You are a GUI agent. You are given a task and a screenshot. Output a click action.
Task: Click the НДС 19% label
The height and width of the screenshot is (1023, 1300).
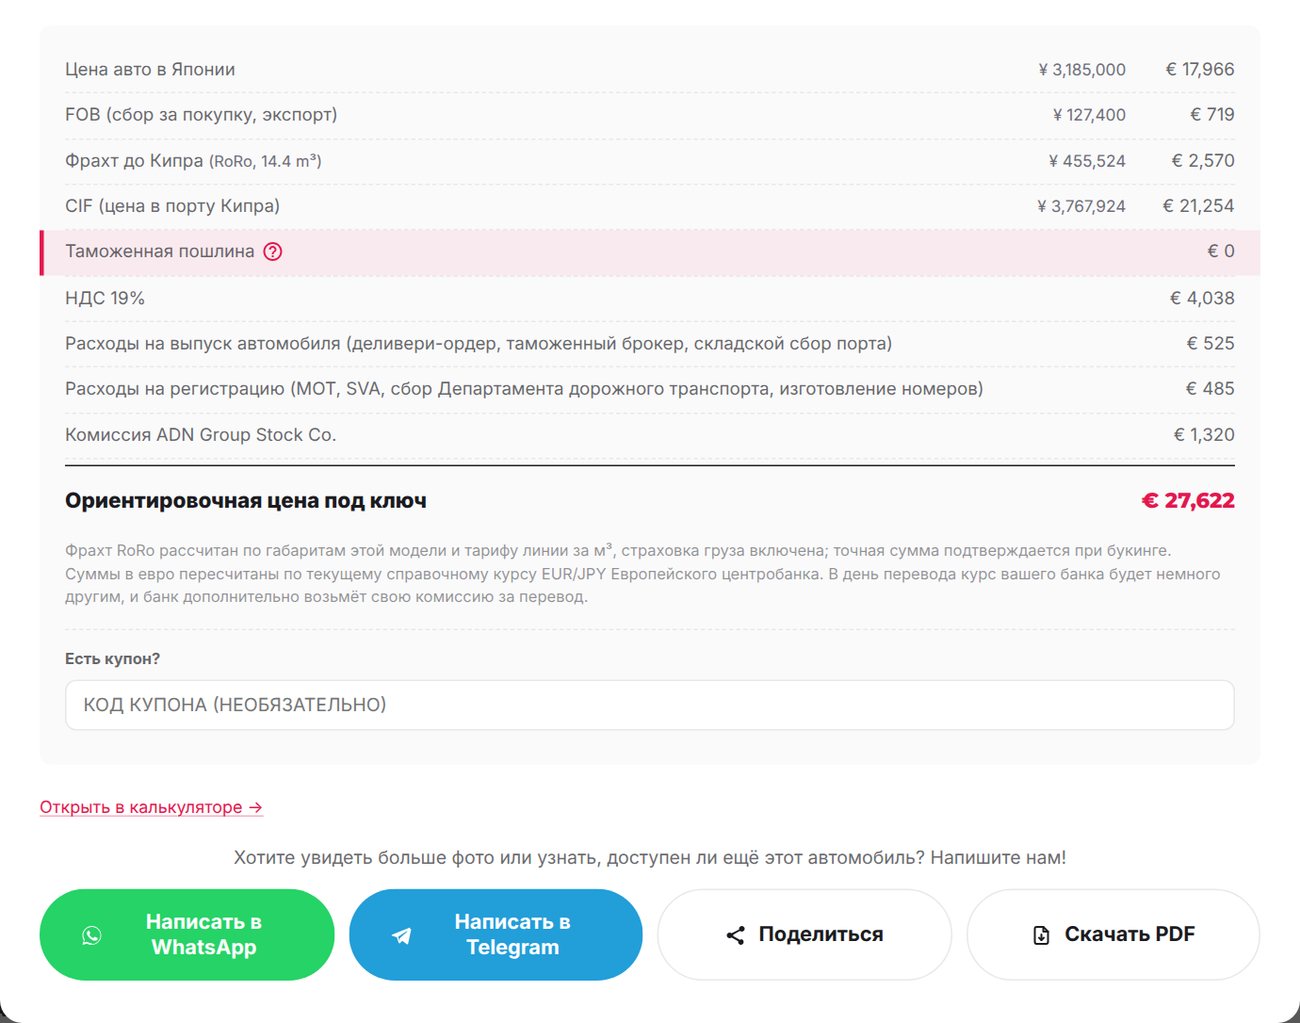pos(105,298)
